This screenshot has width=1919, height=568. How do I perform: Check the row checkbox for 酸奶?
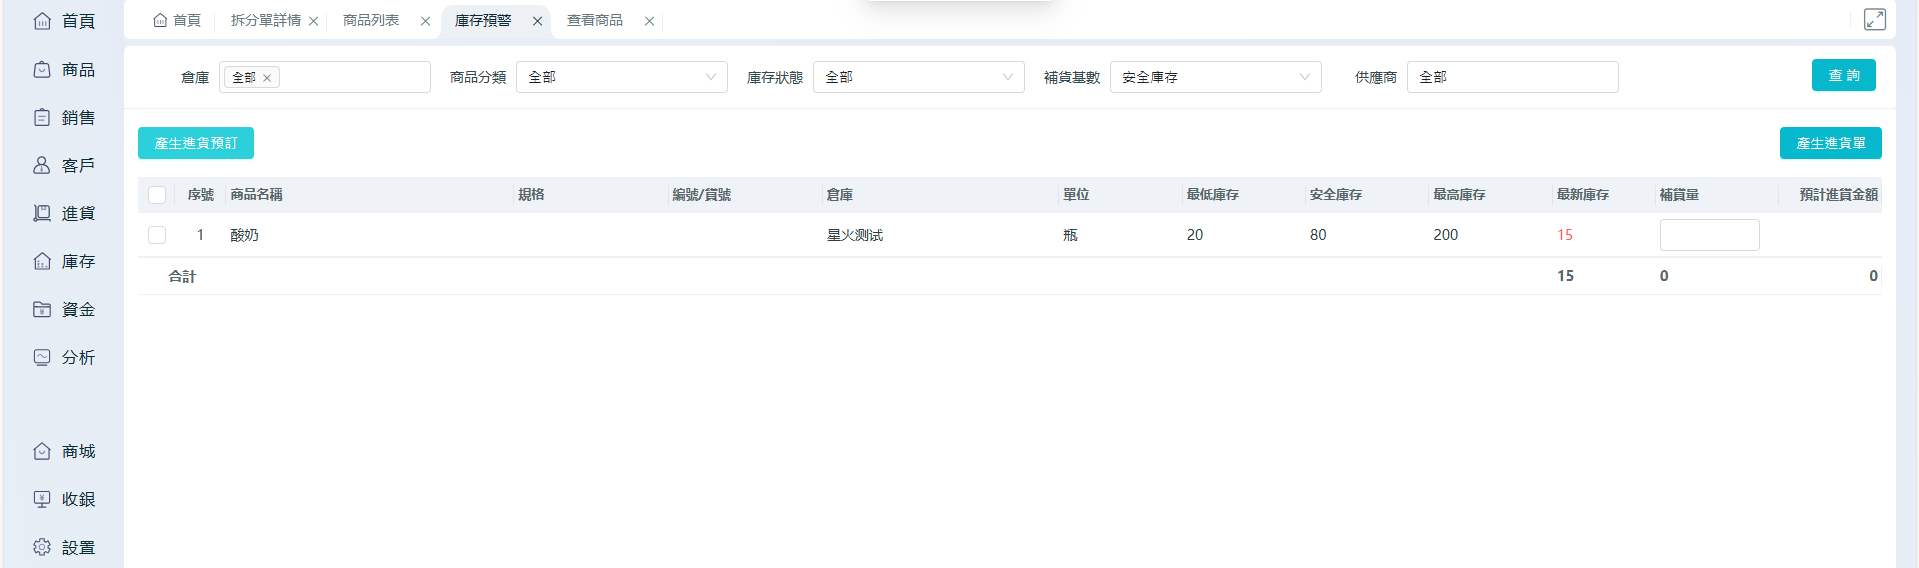[157, 235]
